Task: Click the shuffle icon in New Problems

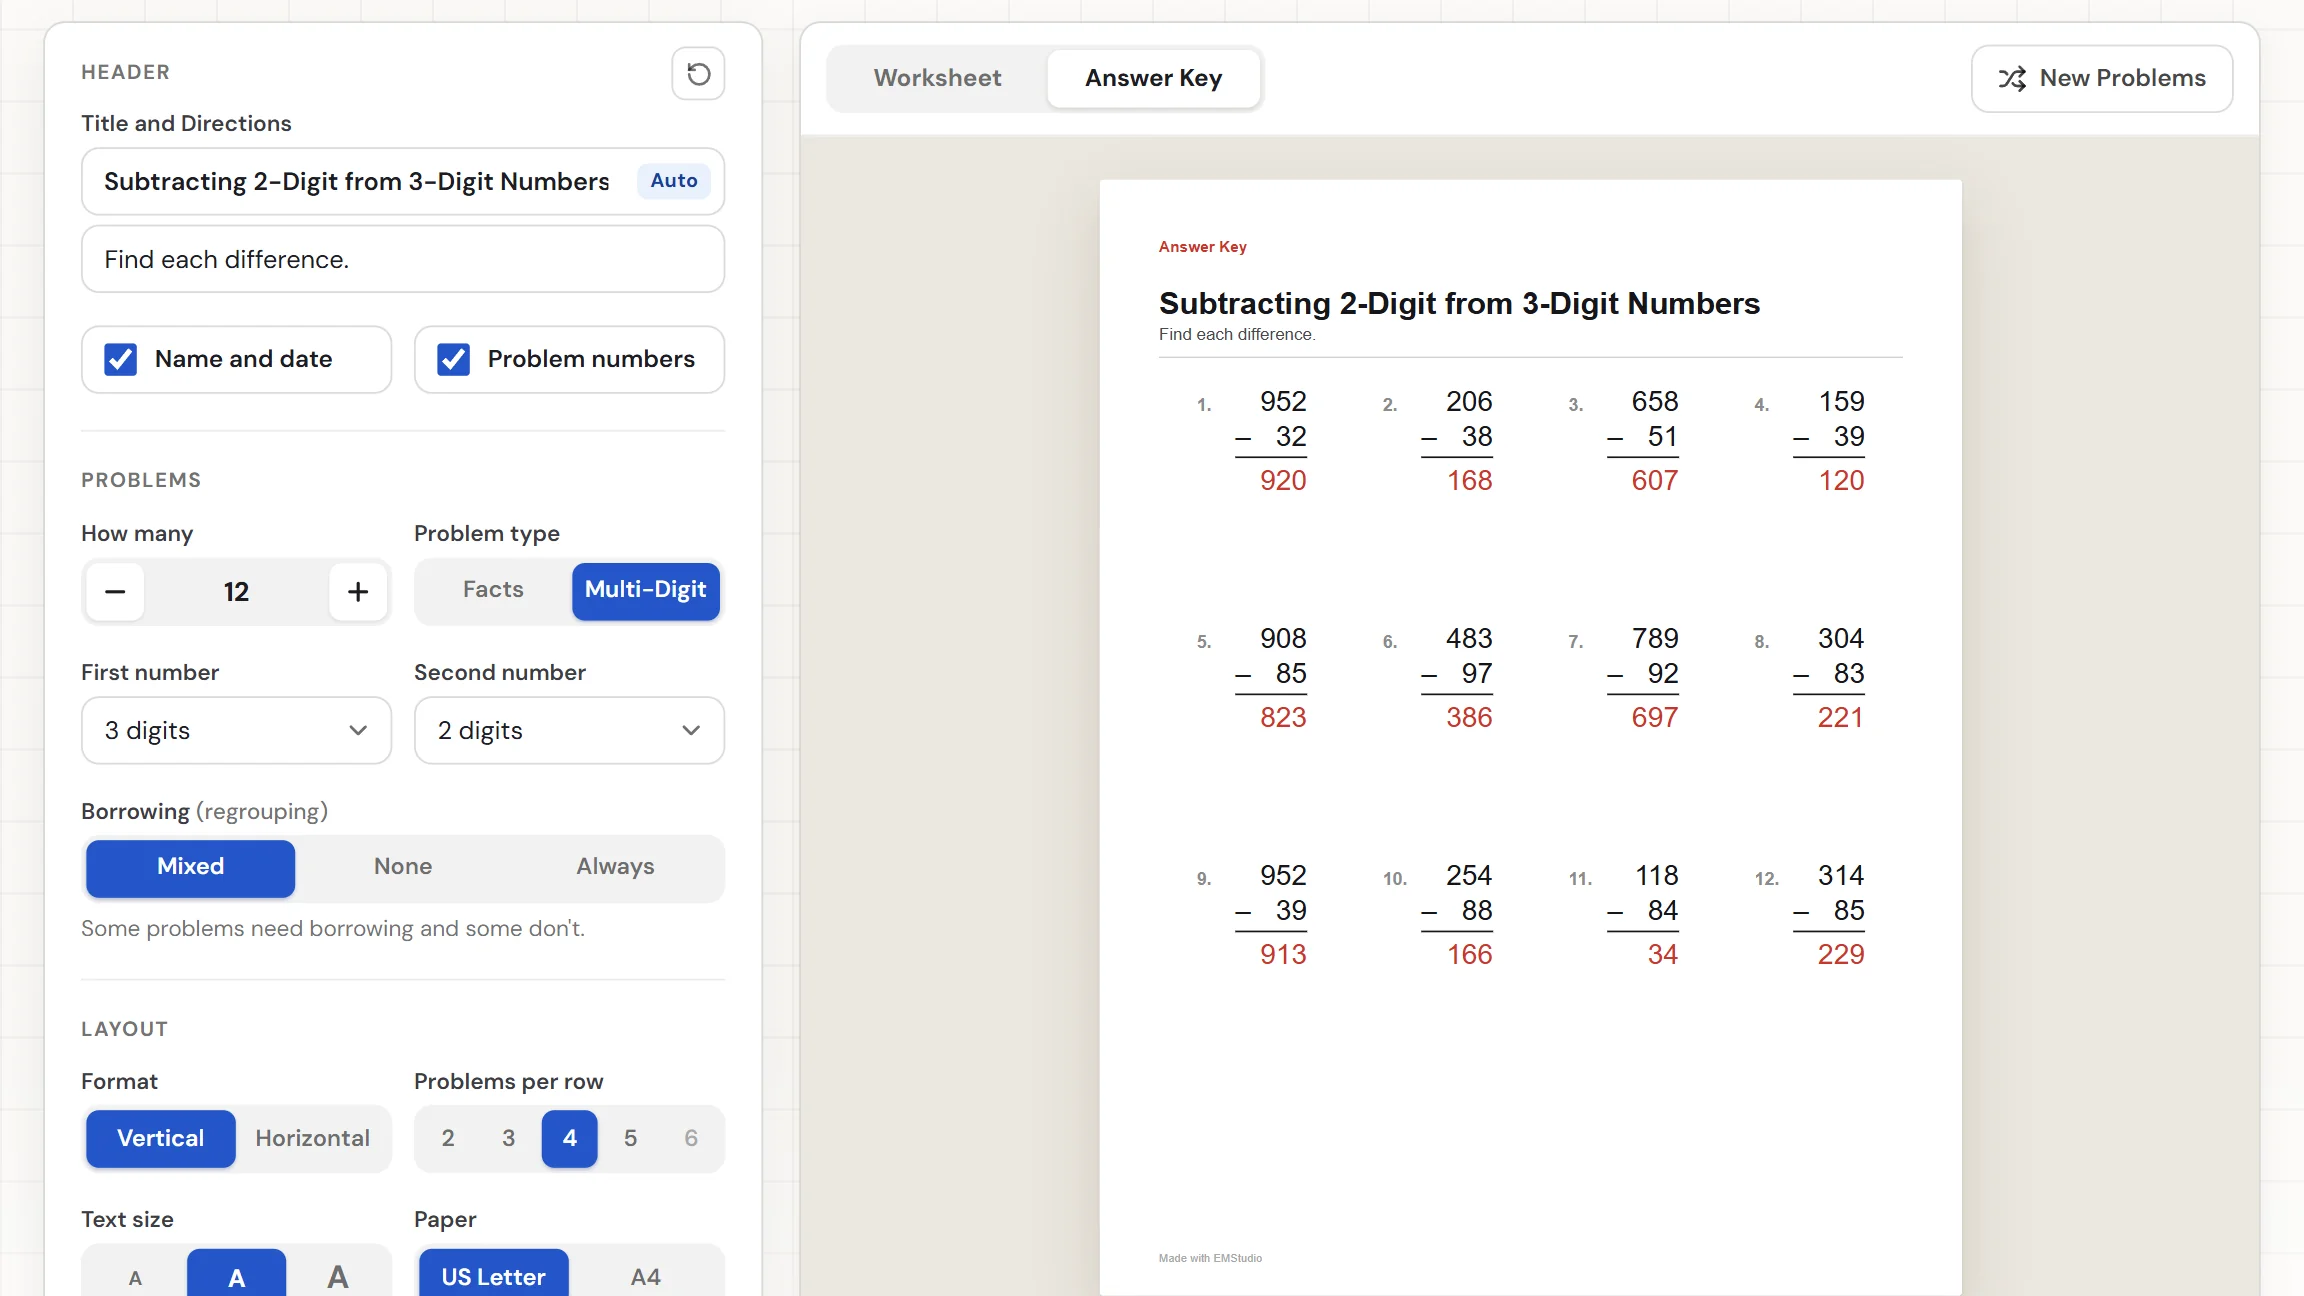Action: (2012, 79)
